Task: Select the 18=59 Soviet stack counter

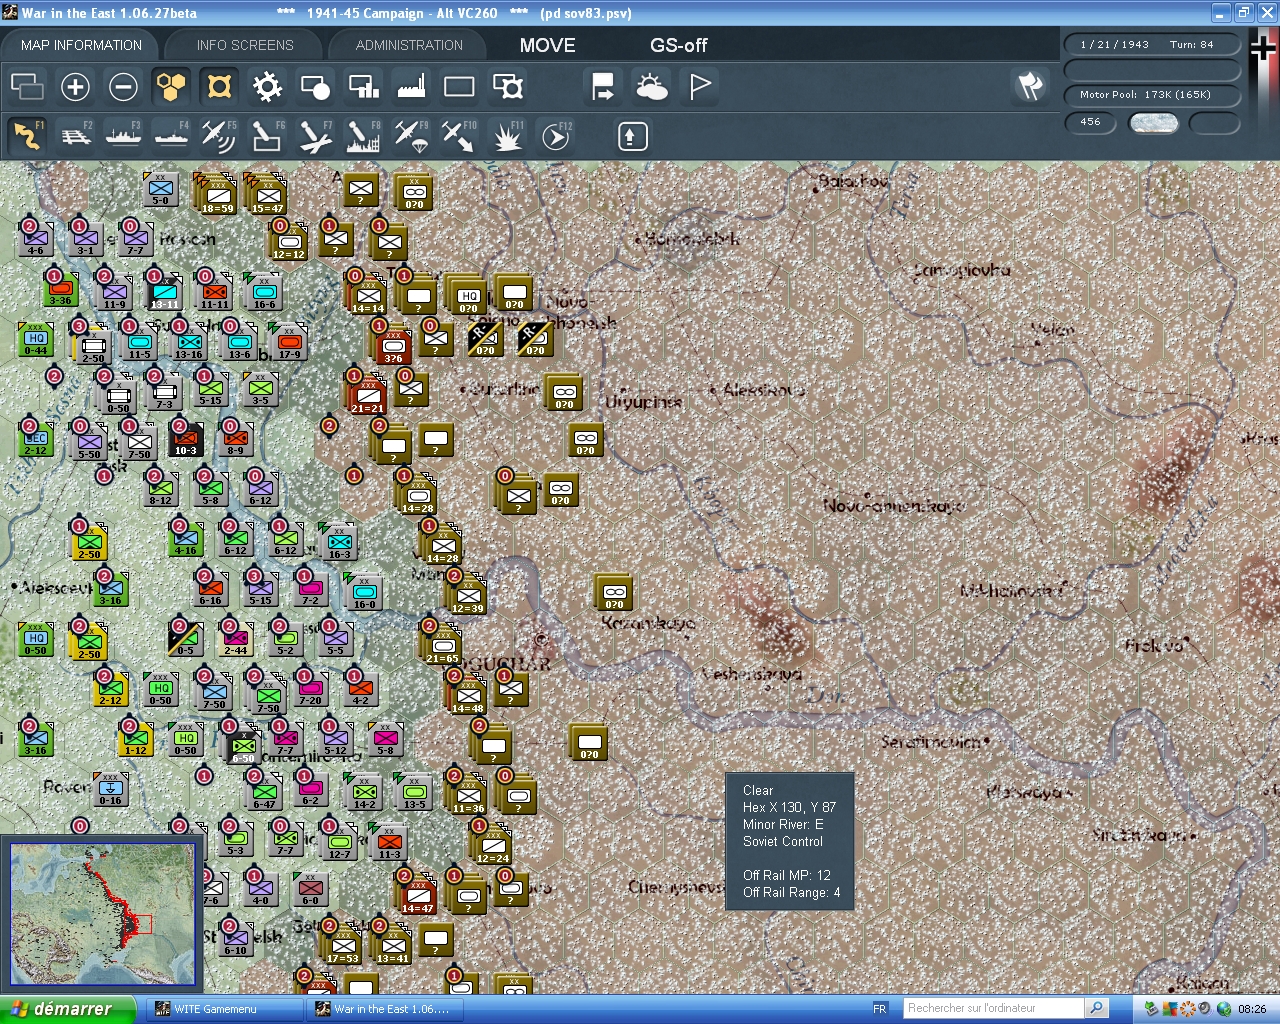Action: (217, 195)
